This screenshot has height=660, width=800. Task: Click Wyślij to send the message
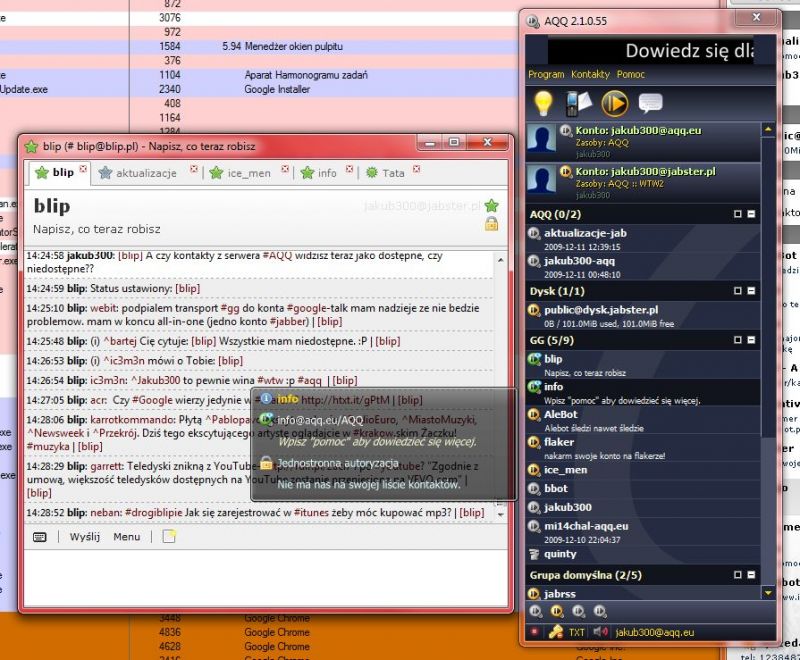click(85, 537)
